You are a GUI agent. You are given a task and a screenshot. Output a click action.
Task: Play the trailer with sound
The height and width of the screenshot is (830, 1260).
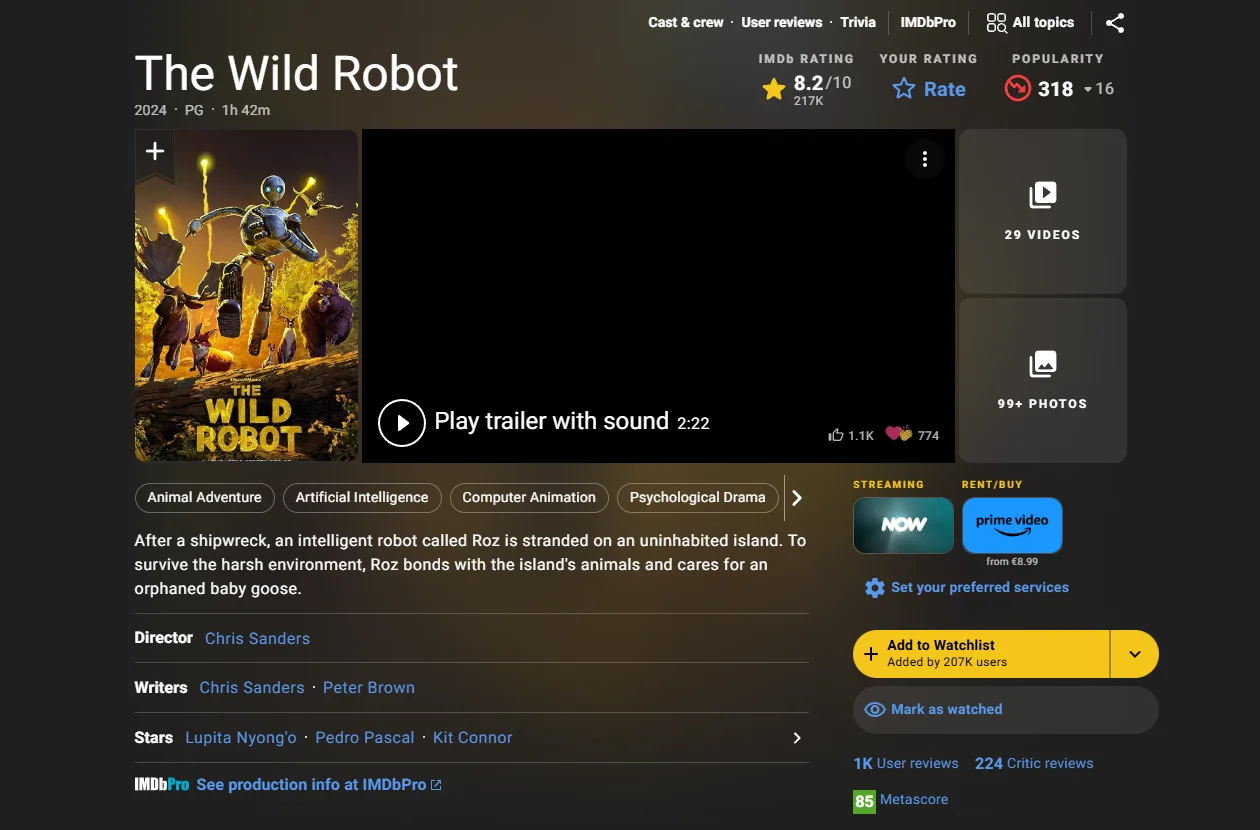(x=402, y=422)
